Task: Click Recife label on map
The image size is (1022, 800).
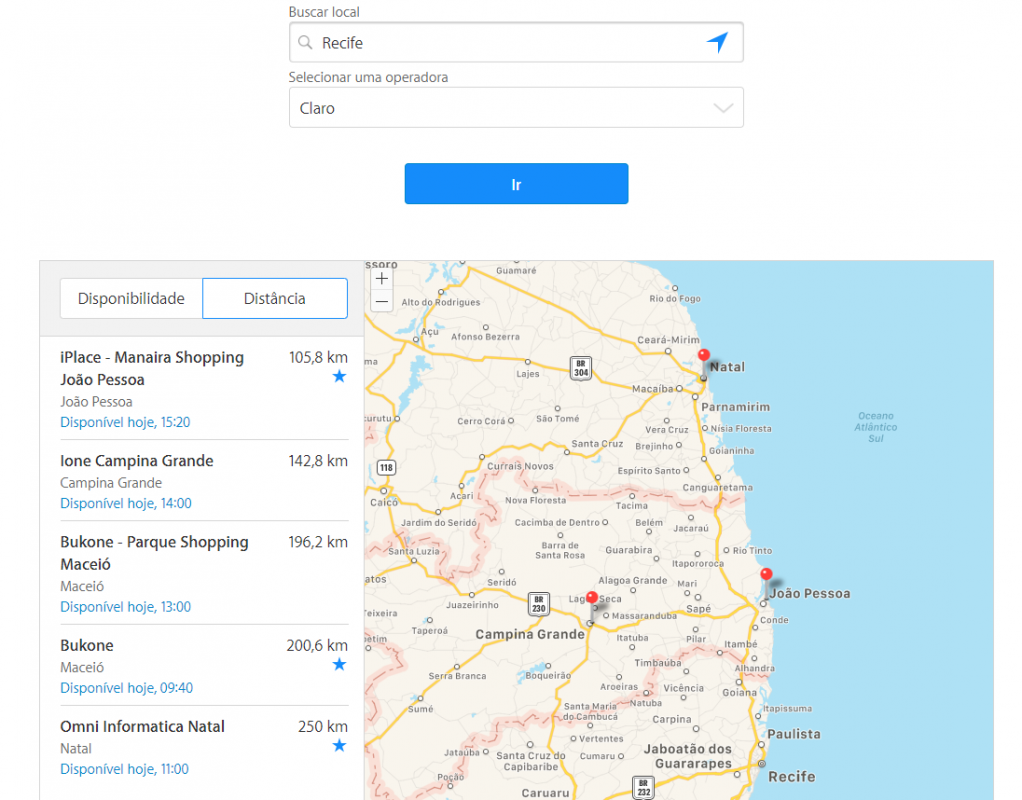Action: (791, 777)
